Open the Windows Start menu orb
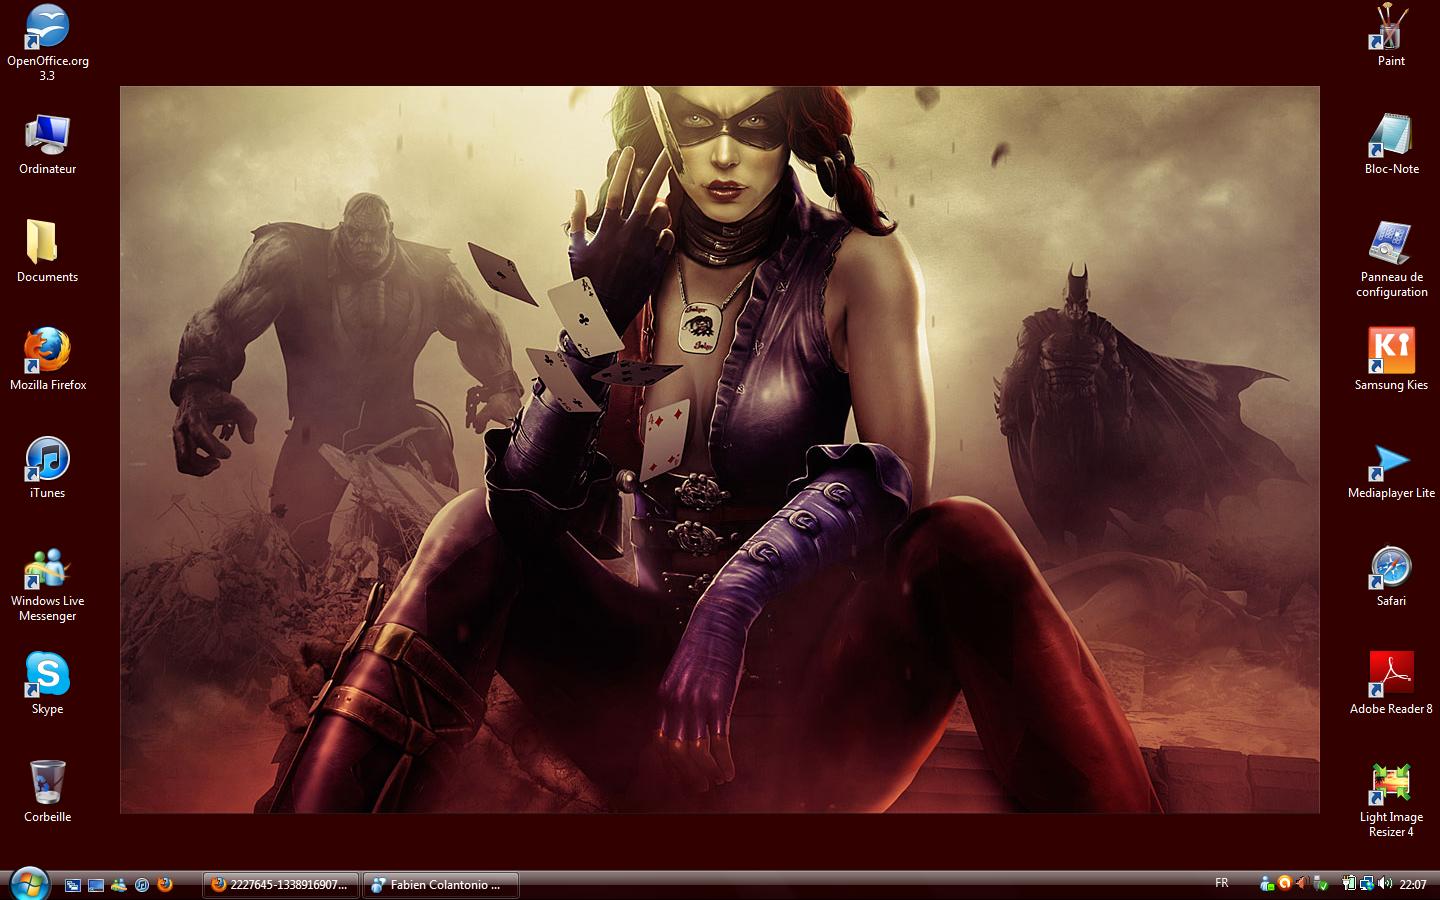This screenshot has height=900, width=1440. coord(28,882)
